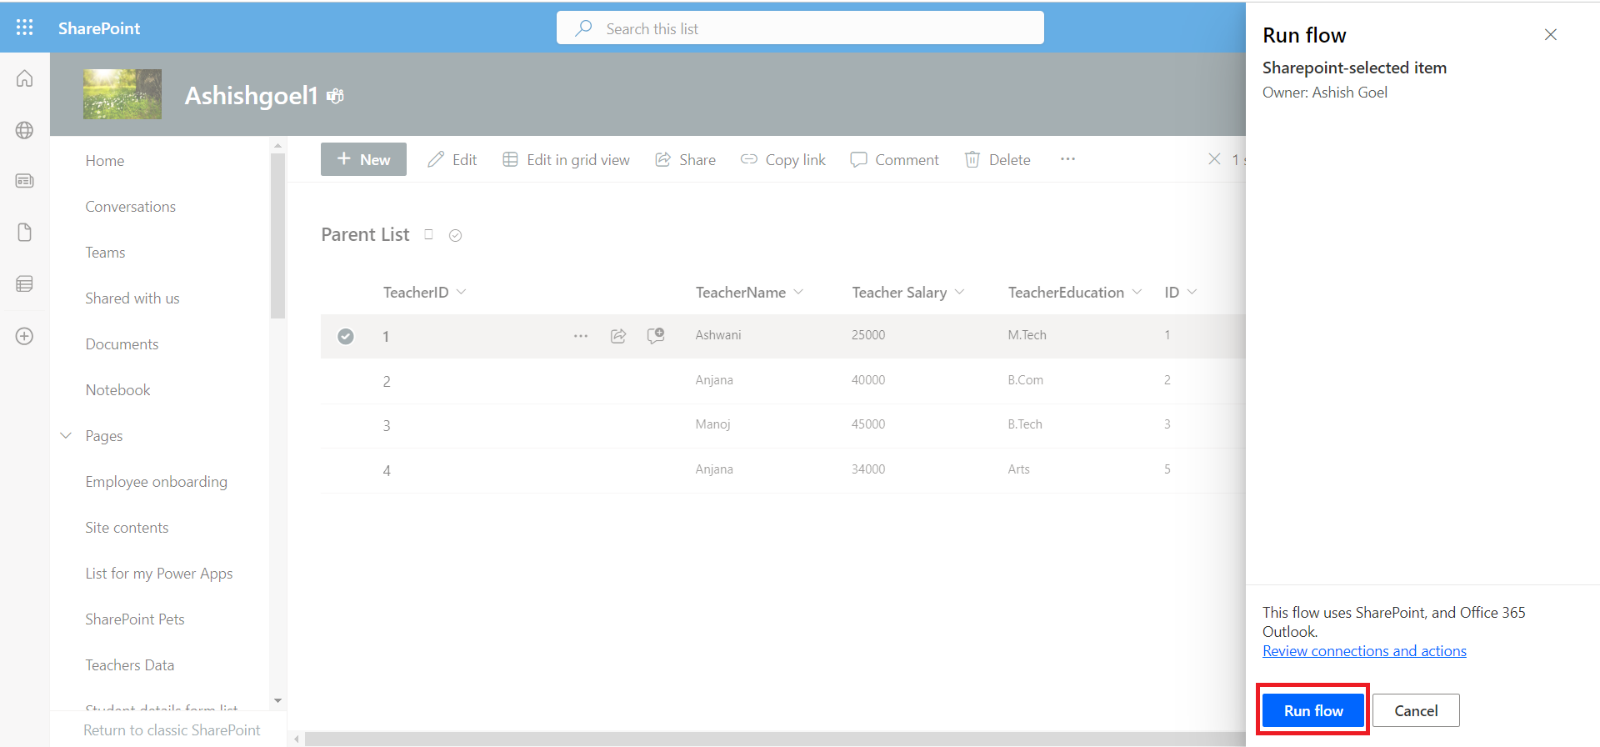This screenshot has width=1600, height=747.
Task: Click the circled check icon beside Parent List
Action: click(x=455, y=235)
